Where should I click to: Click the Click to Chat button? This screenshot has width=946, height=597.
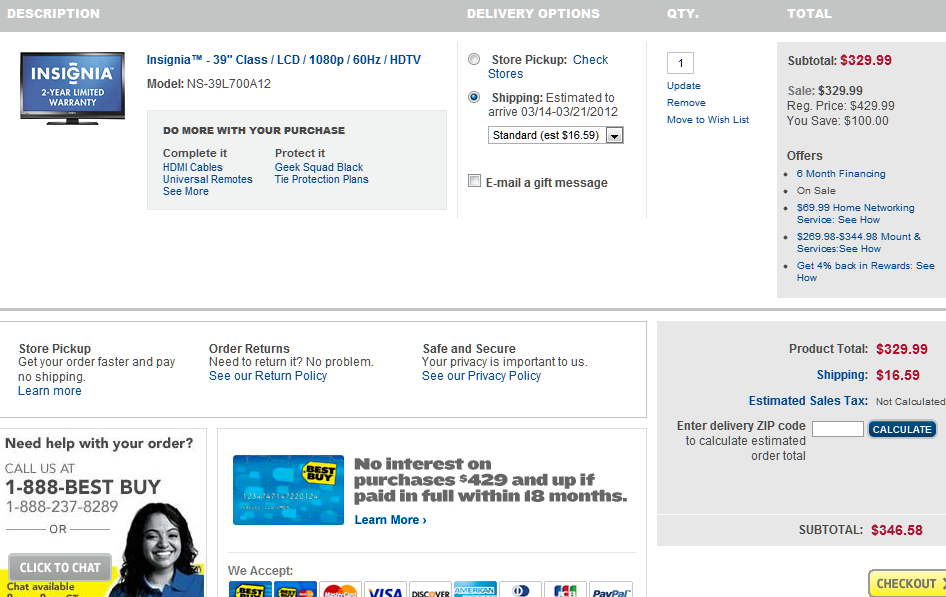pyautogui.click(x=60, y=567)
